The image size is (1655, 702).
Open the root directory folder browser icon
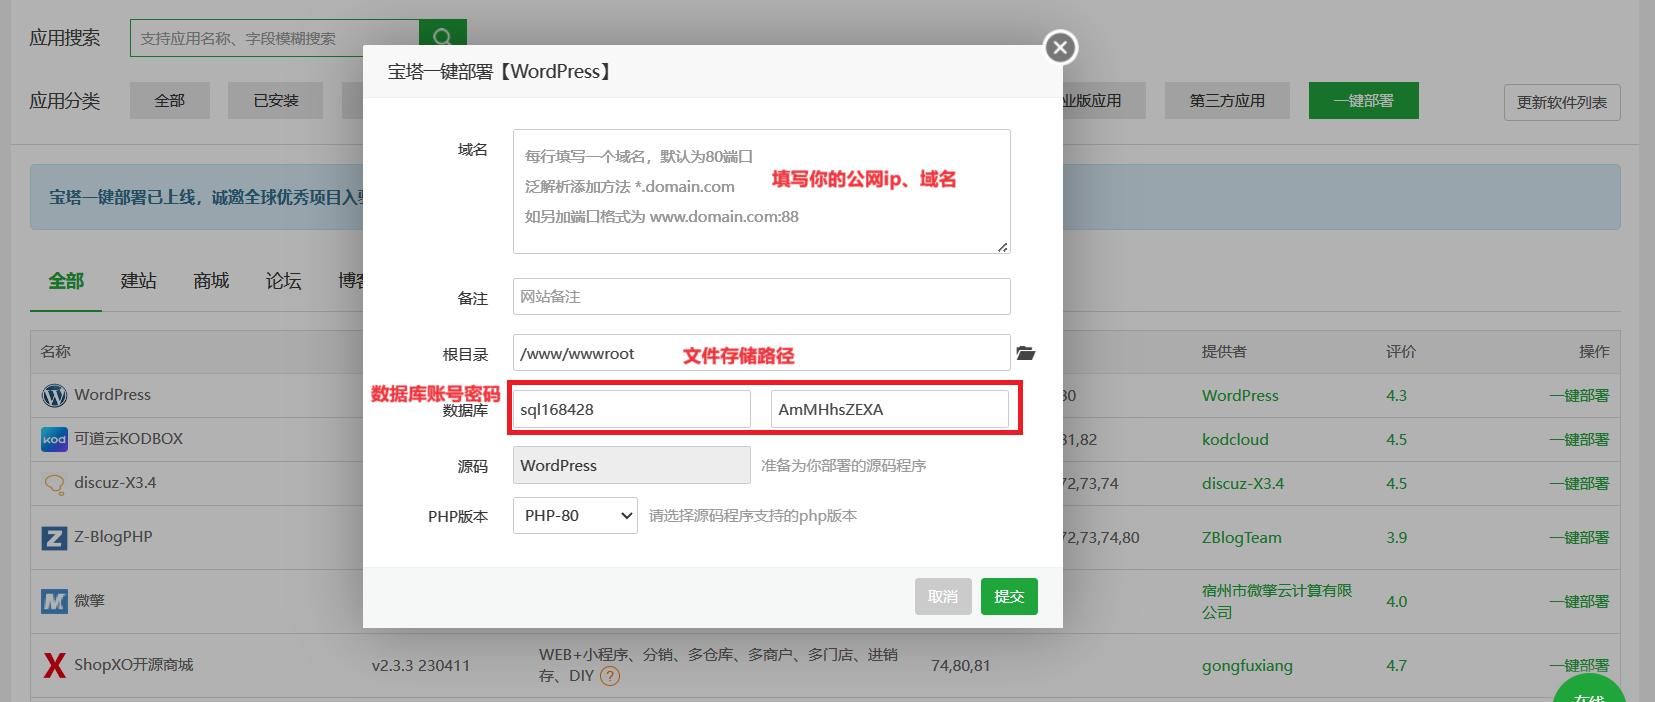(1026, 353)
